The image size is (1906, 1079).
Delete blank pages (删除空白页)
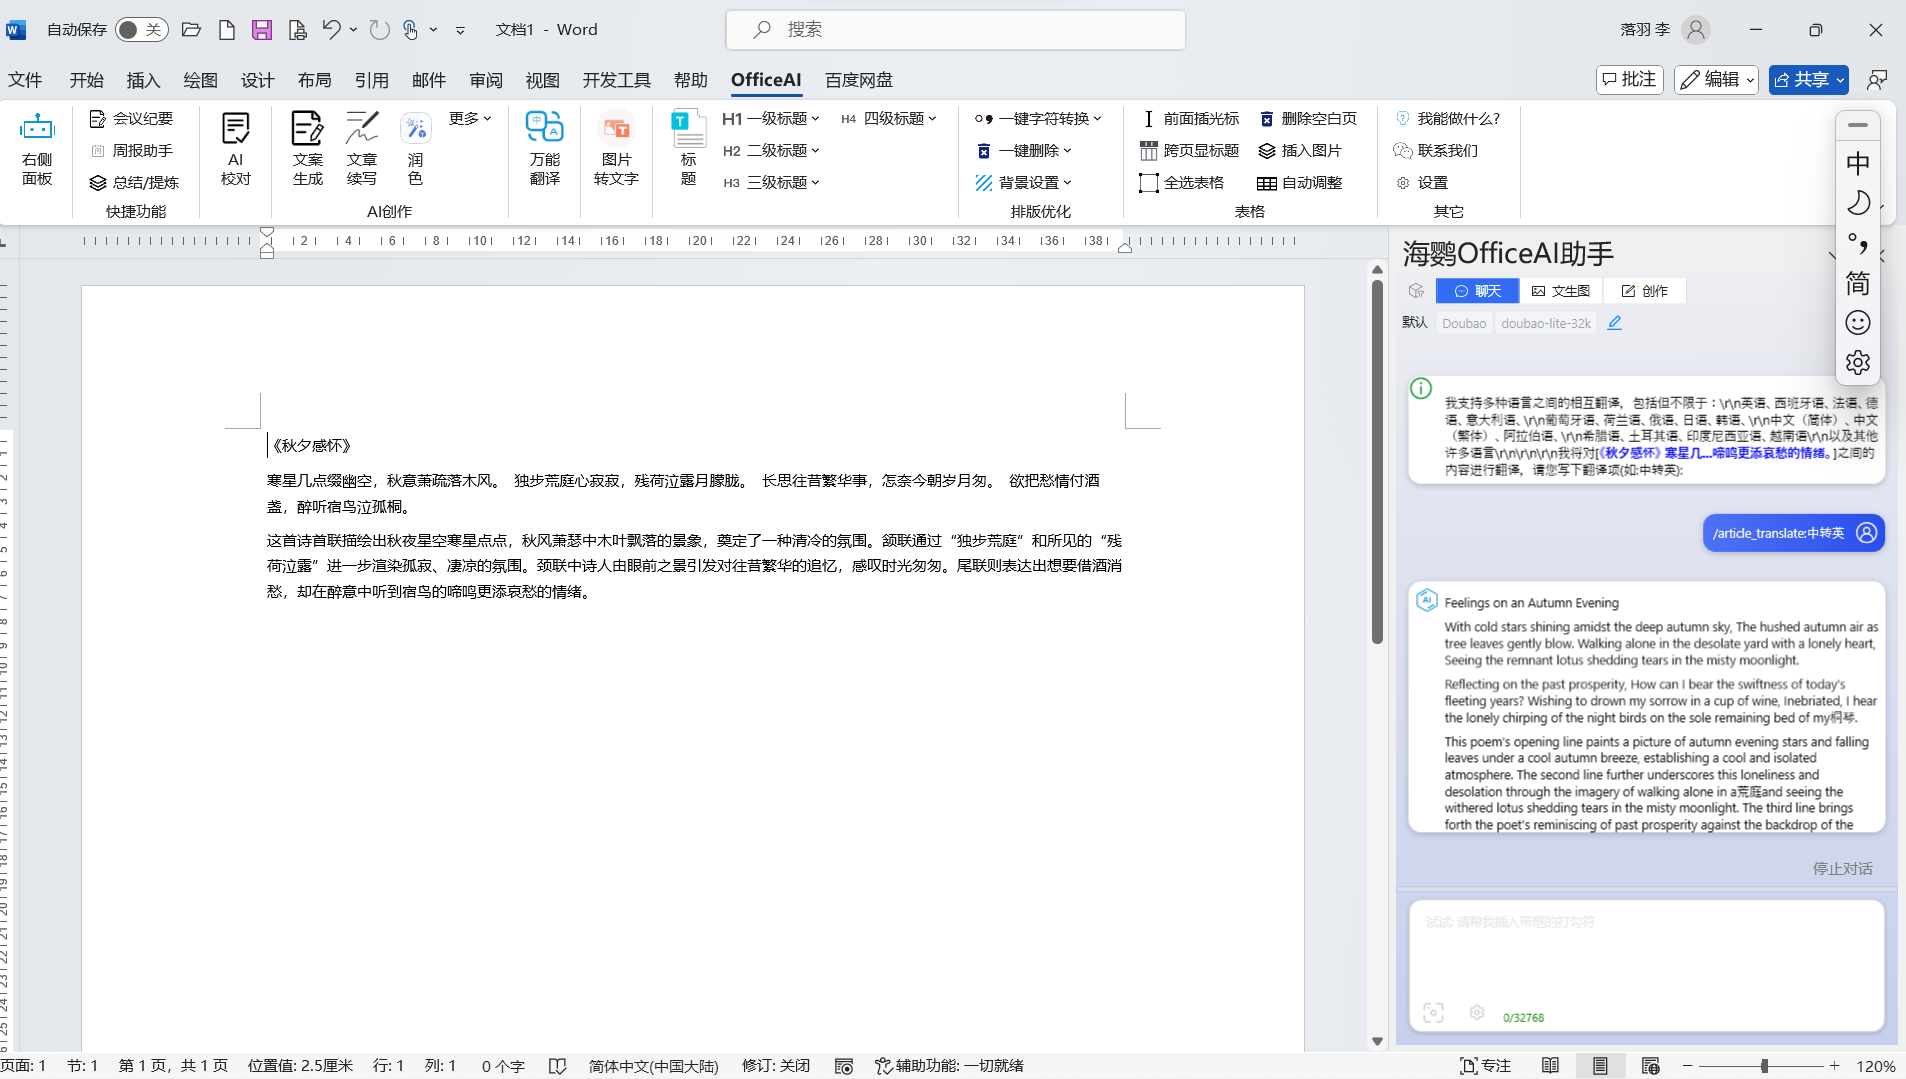pos(1308,119)
